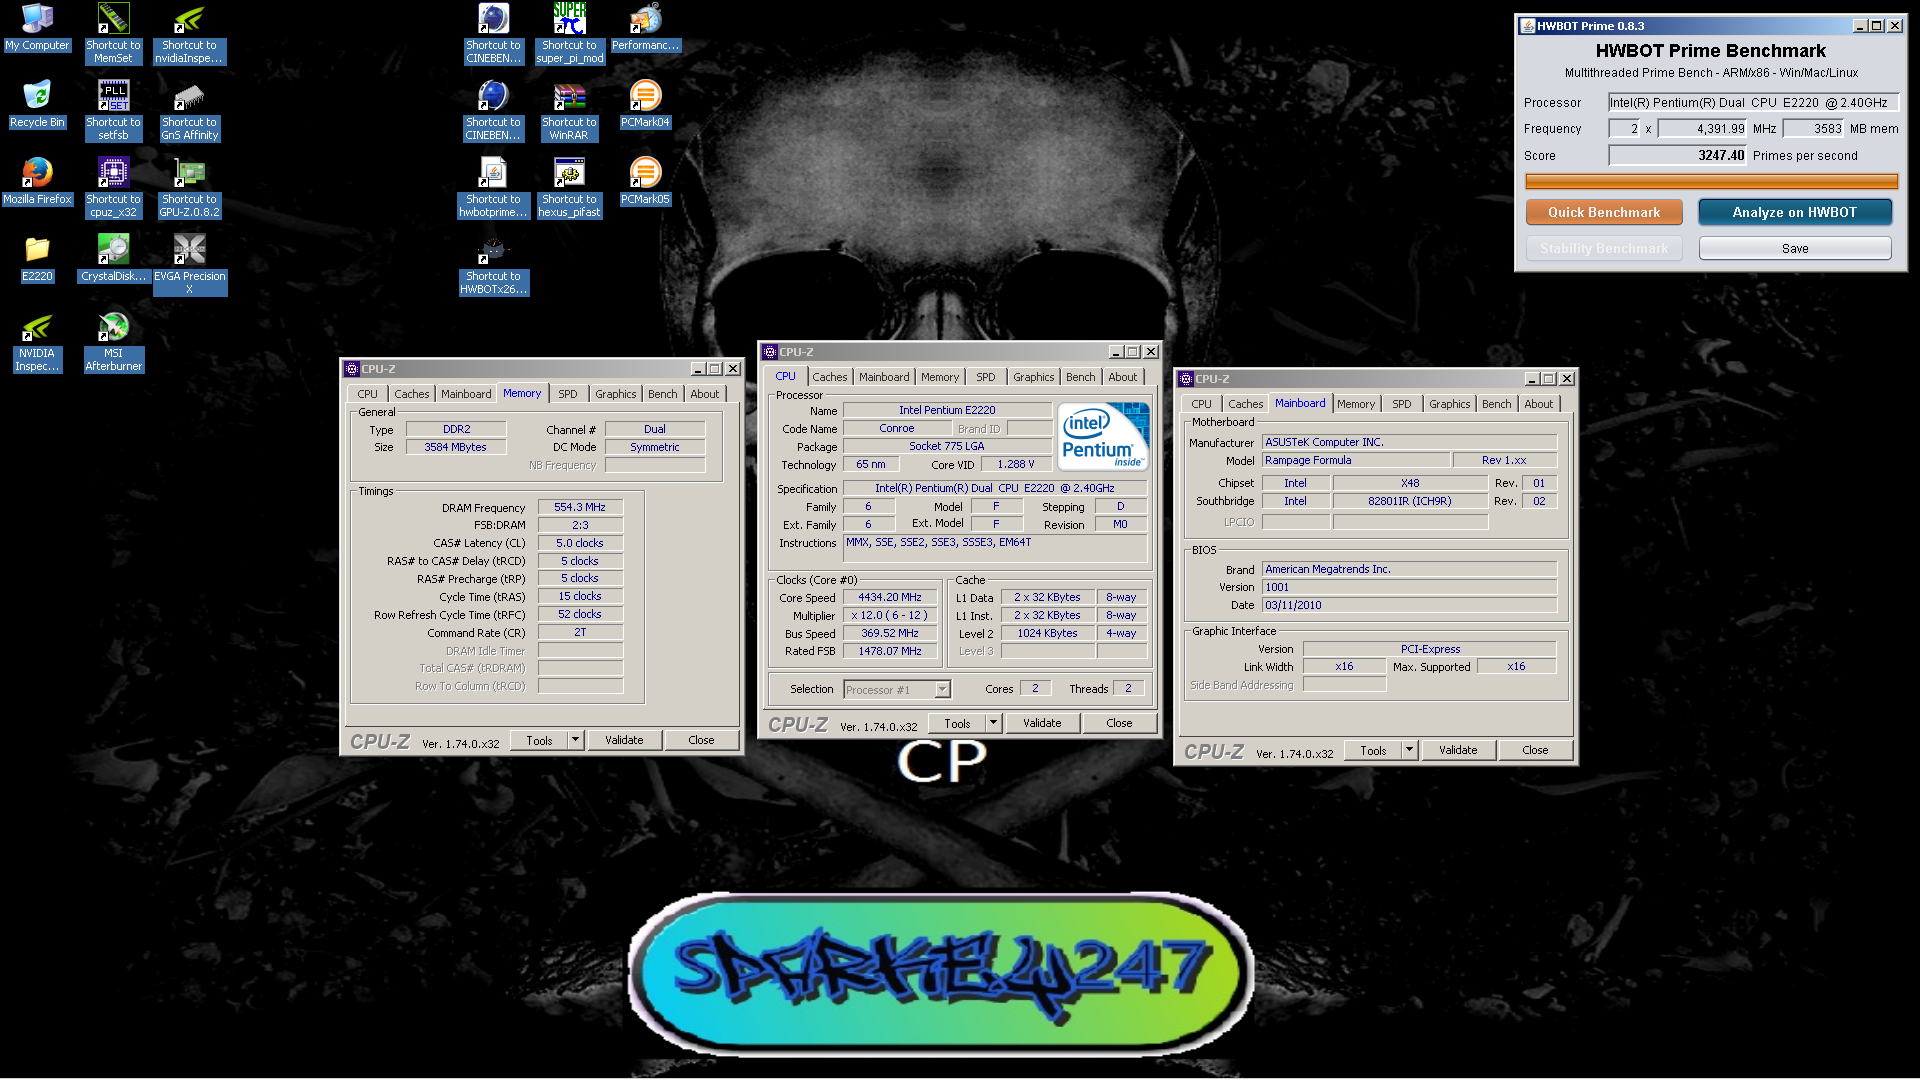Launch the hwbotprime shortcut icon
This screenshot has width=1920, height=1080.
pos(493,187)
